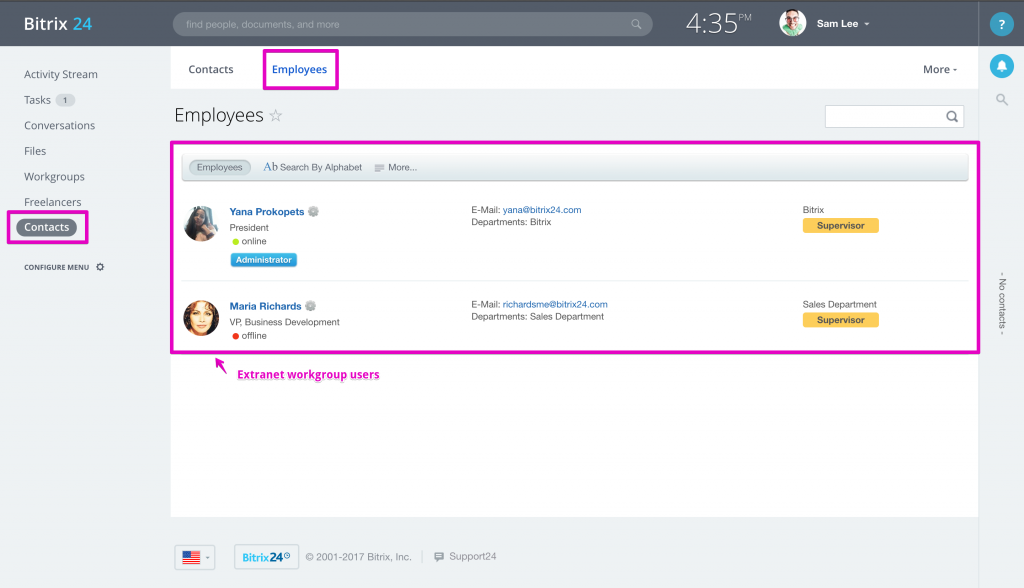Click "Departments: Sales Department" text
Screen dimensions: 1024x588
click(537, 317)
